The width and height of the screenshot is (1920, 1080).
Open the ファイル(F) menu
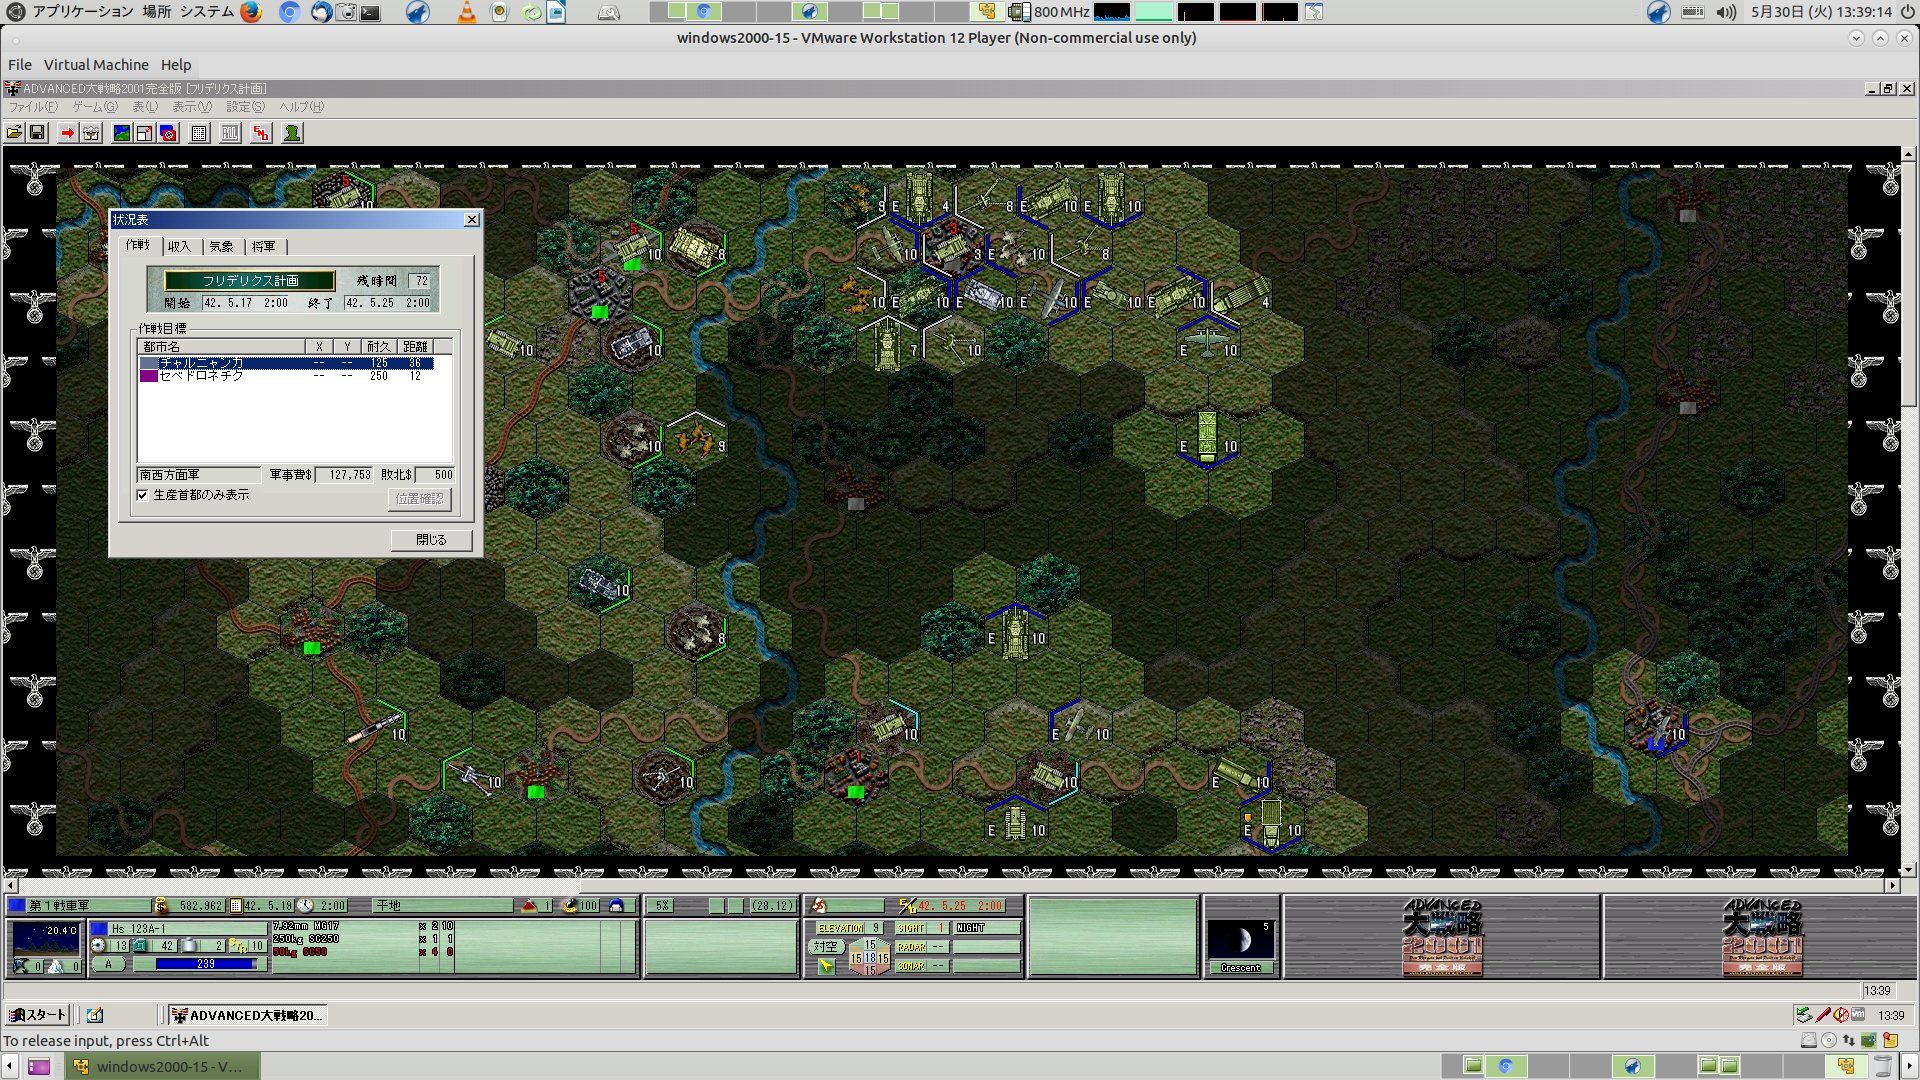34,107
